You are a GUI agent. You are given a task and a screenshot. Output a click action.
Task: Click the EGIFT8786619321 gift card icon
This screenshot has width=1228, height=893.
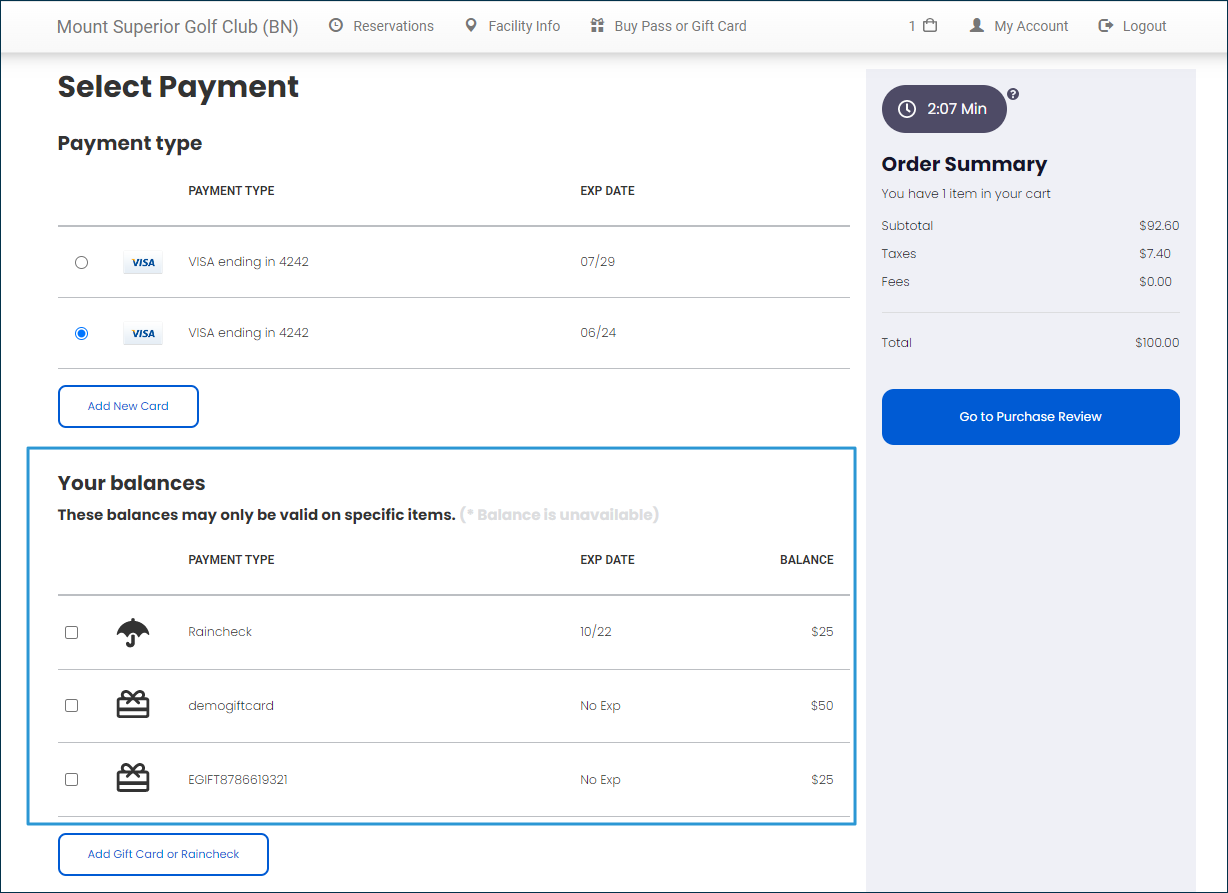(133, 778)
